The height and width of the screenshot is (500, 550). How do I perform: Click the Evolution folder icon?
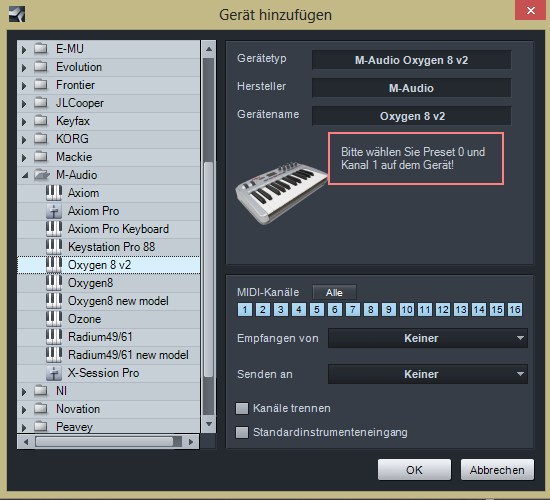[41, 66]
